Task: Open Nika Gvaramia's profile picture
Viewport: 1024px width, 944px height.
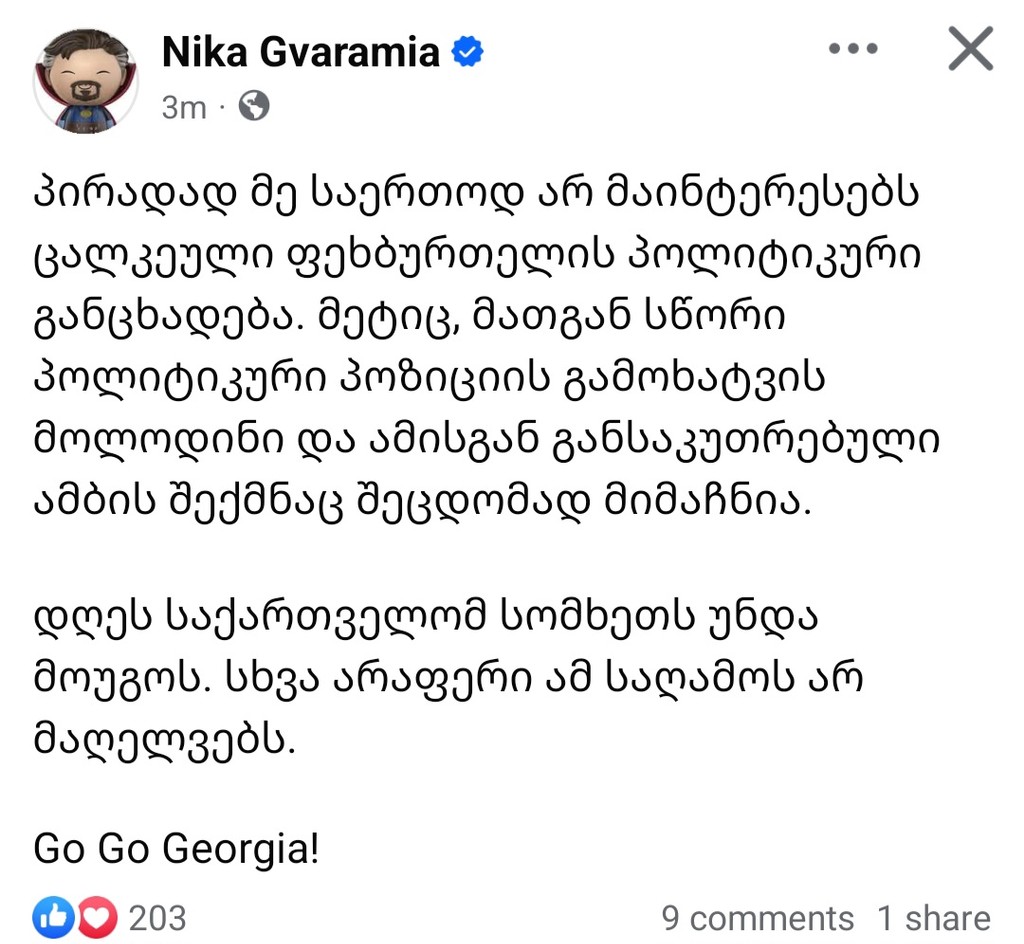Action: 86,81
